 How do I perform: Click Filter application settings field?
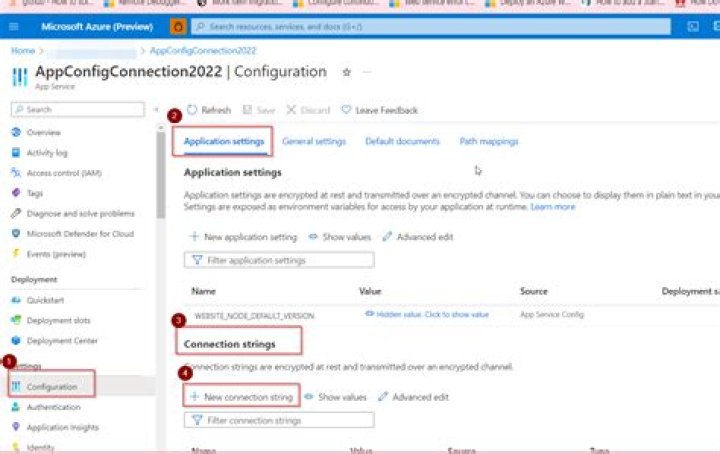(279, 260)
